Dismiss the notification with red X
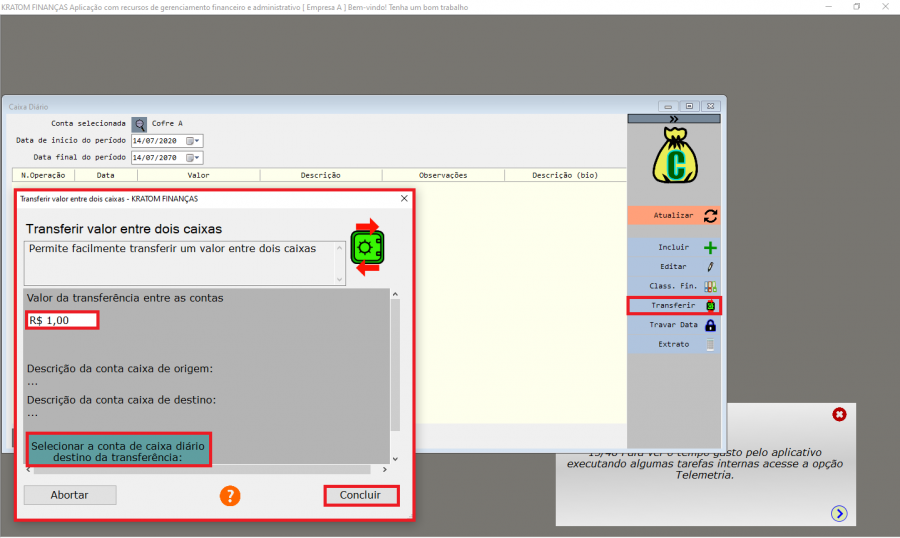Viewport: 900px width, 538px height. coord(839,414)
